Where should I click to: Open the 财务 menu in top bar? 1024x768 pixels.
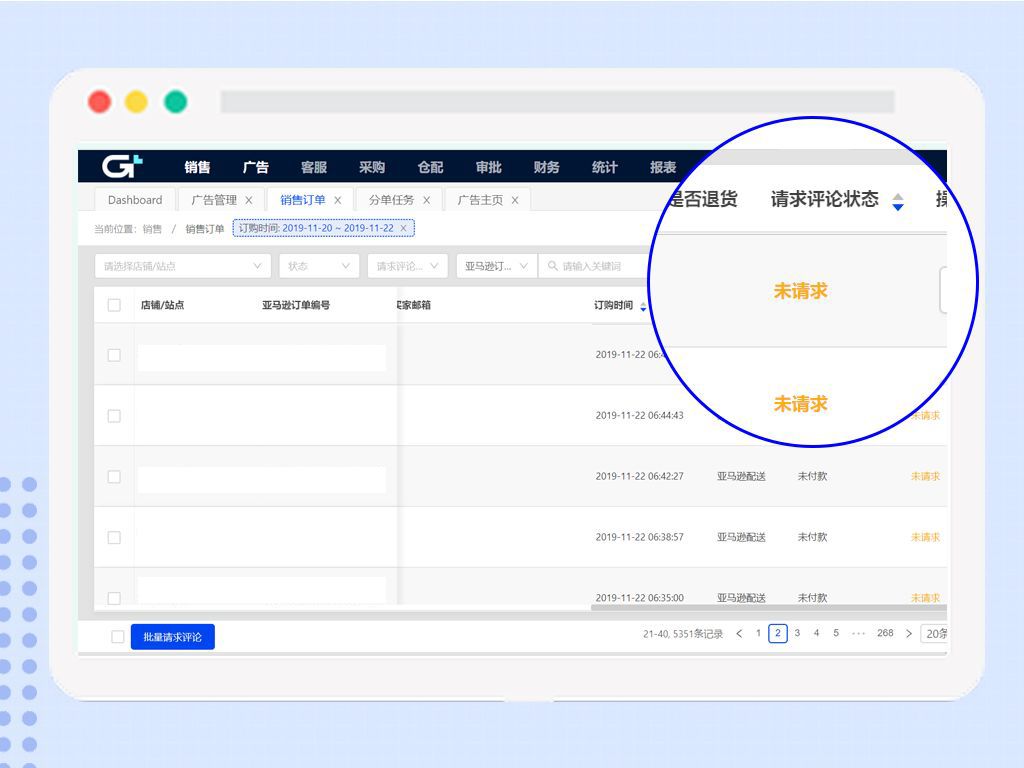click(546, 167)
